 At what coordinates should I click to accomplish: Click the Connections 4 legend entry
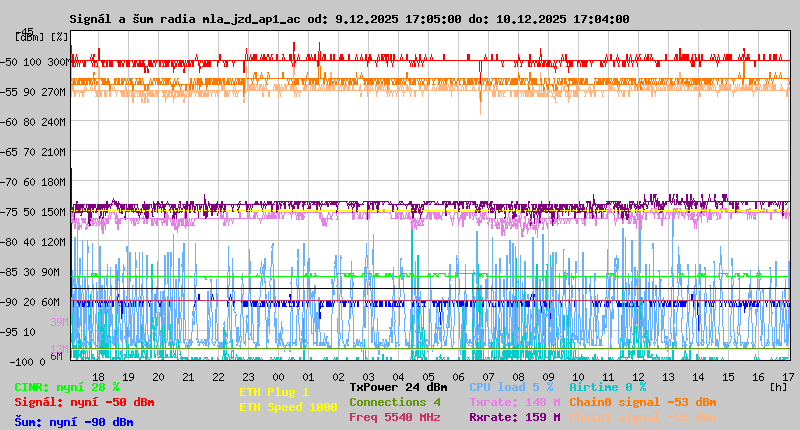pyautogui.click(x=394, y=402)
